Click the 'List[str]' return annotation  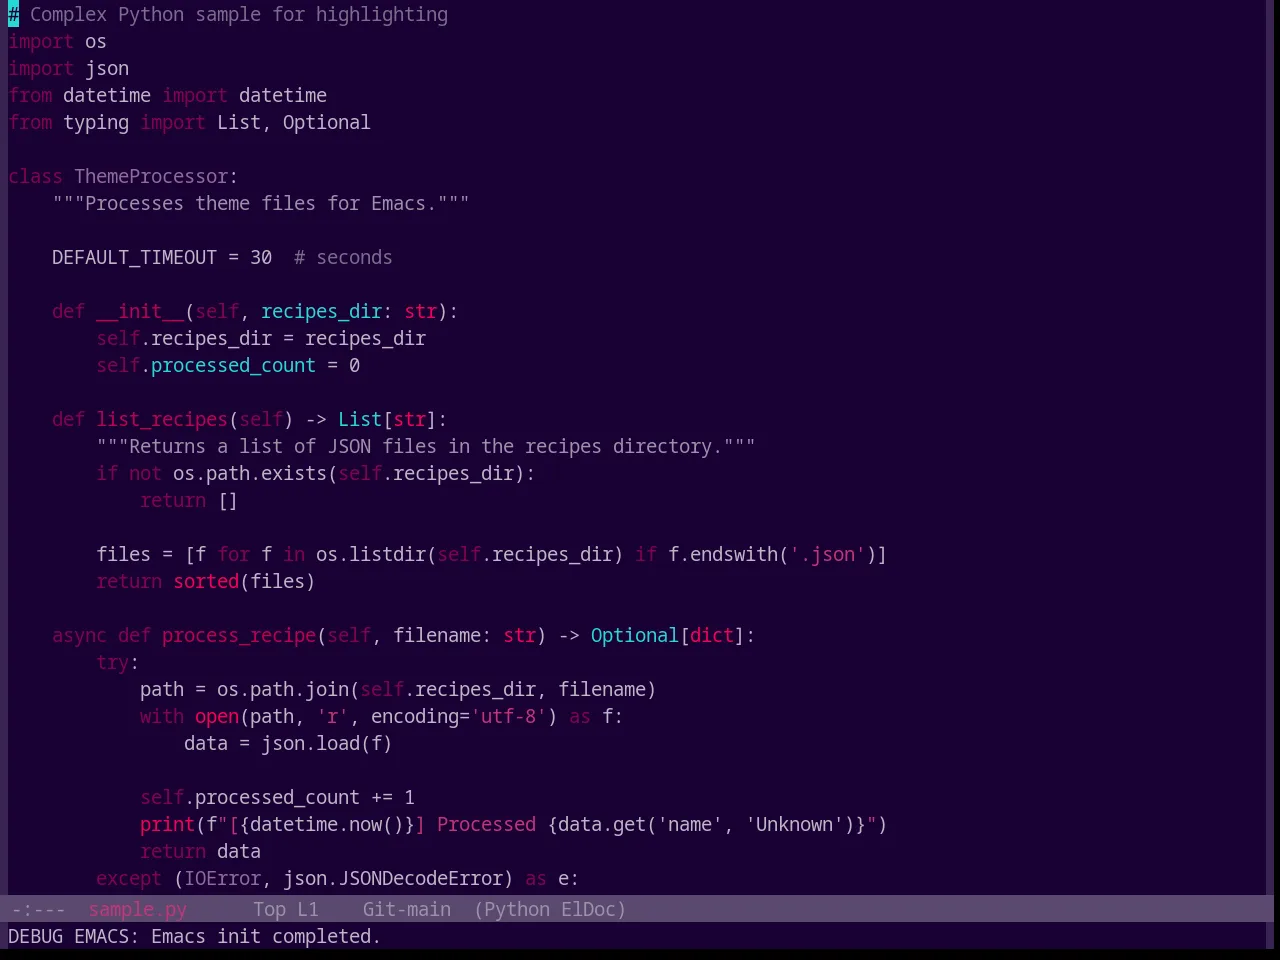[387, 419]
